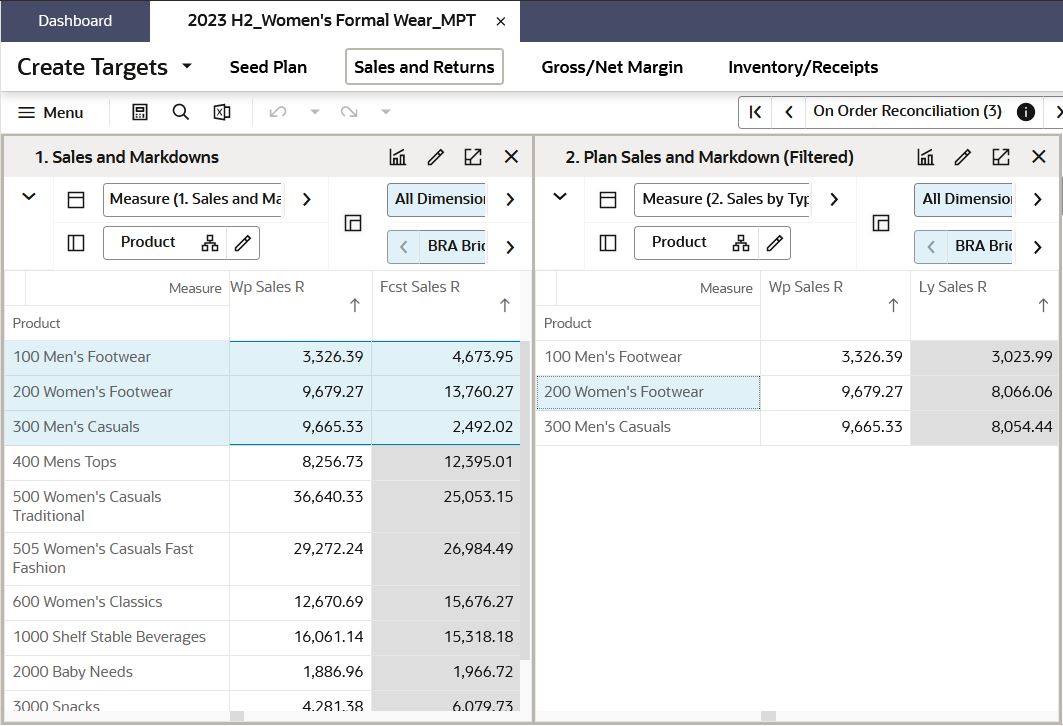This screenshot has height=726, width=1063.
Task: Click the search magnifier icon
Action: coord(180,112)
